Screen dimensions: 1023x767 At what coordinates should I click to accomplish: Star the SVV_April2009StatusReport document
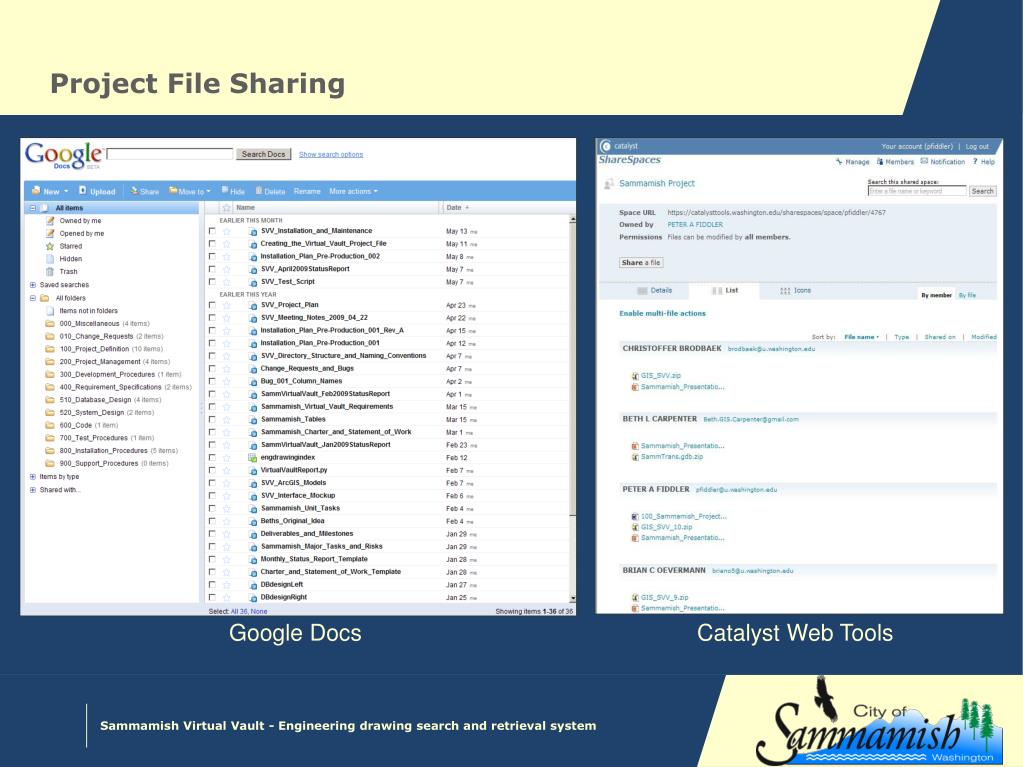pyautogui.click(x=226, y=269)
